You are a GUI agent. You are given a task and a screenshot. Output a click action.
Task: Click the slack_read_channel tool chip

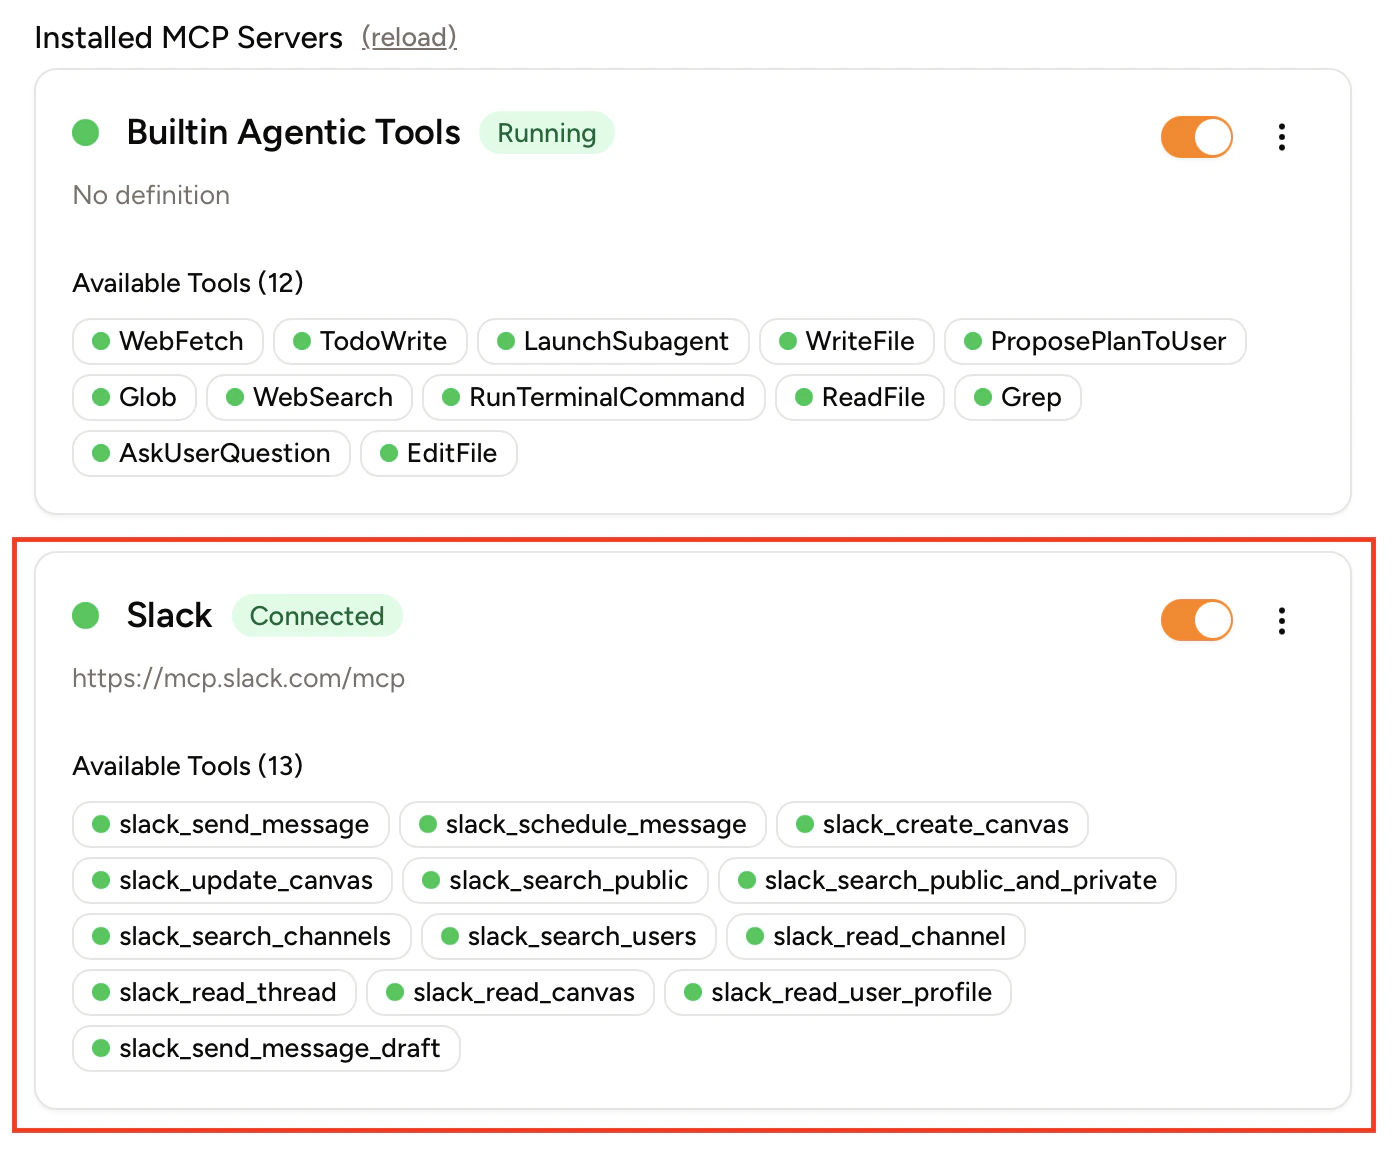876,936
